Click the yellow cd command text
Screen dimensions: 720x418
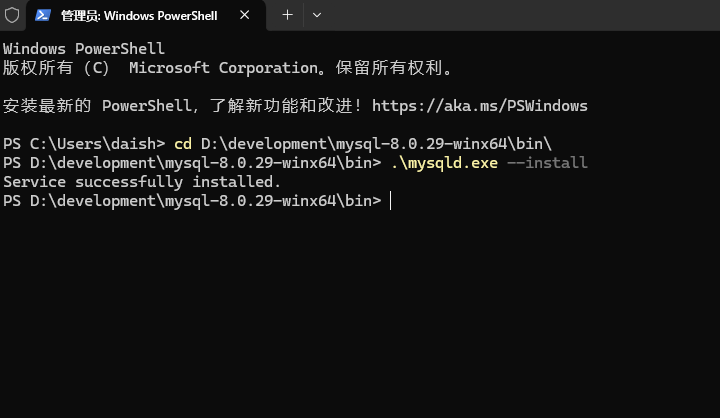tap(183, 144)
